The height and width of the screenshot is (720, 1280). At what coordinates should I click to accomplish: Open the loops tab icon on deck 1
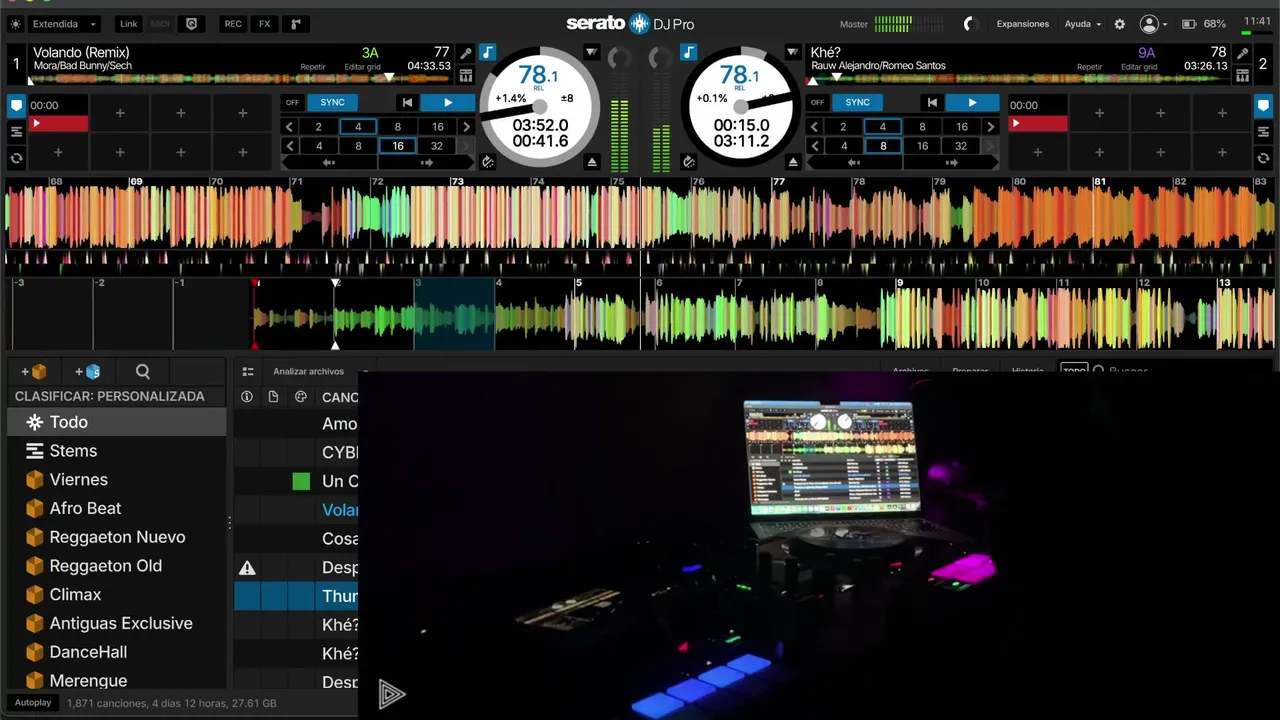click(x=16, y=158)
